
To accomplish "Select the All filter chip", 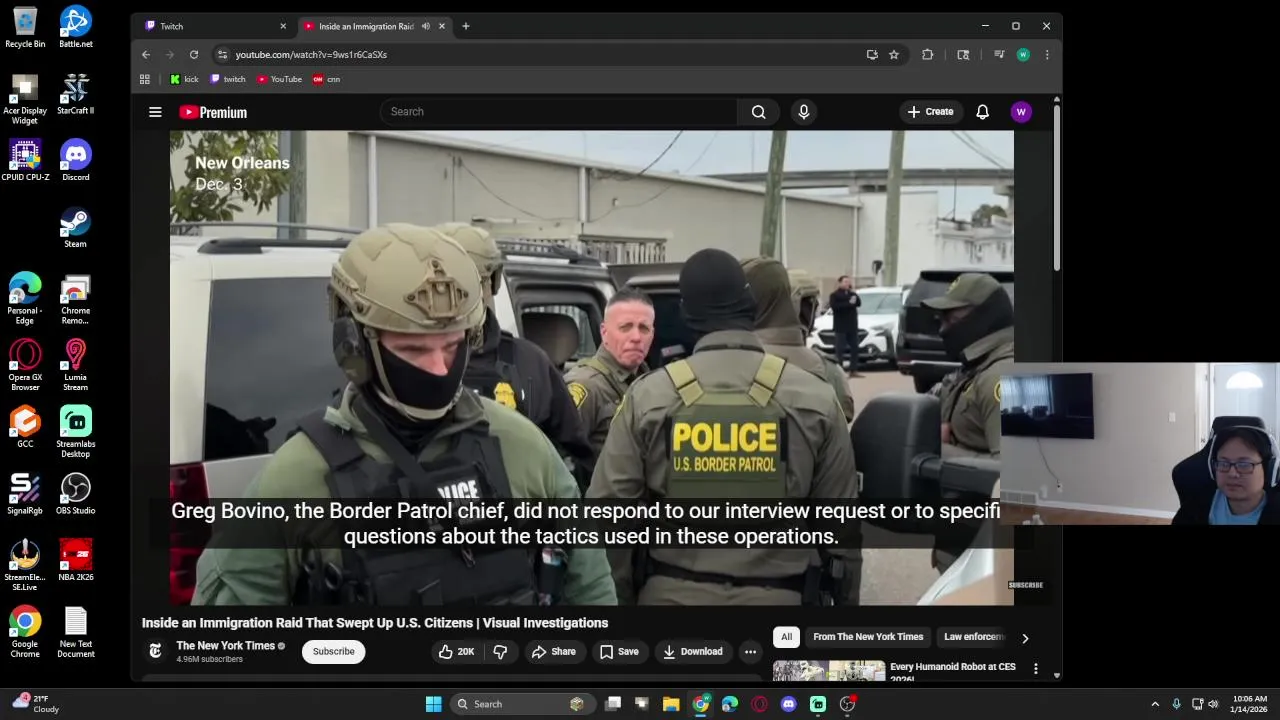I will [x=787, y=637].
